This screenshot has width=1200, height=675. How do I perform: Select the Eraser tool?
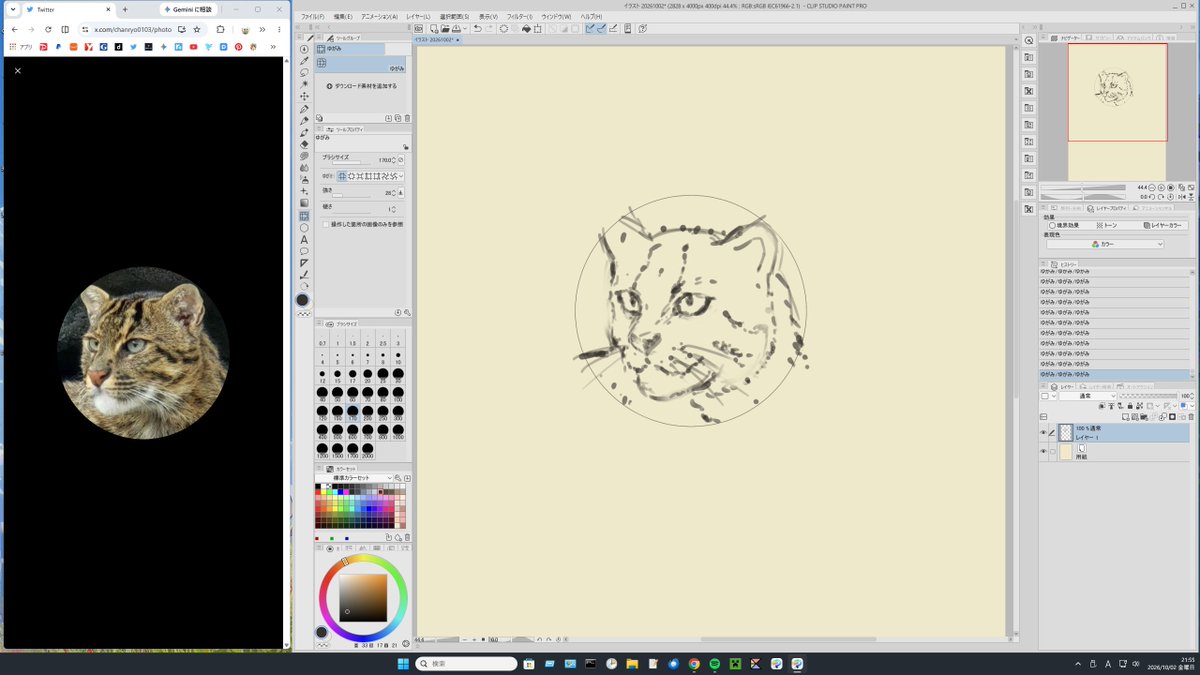click(304, 144)
